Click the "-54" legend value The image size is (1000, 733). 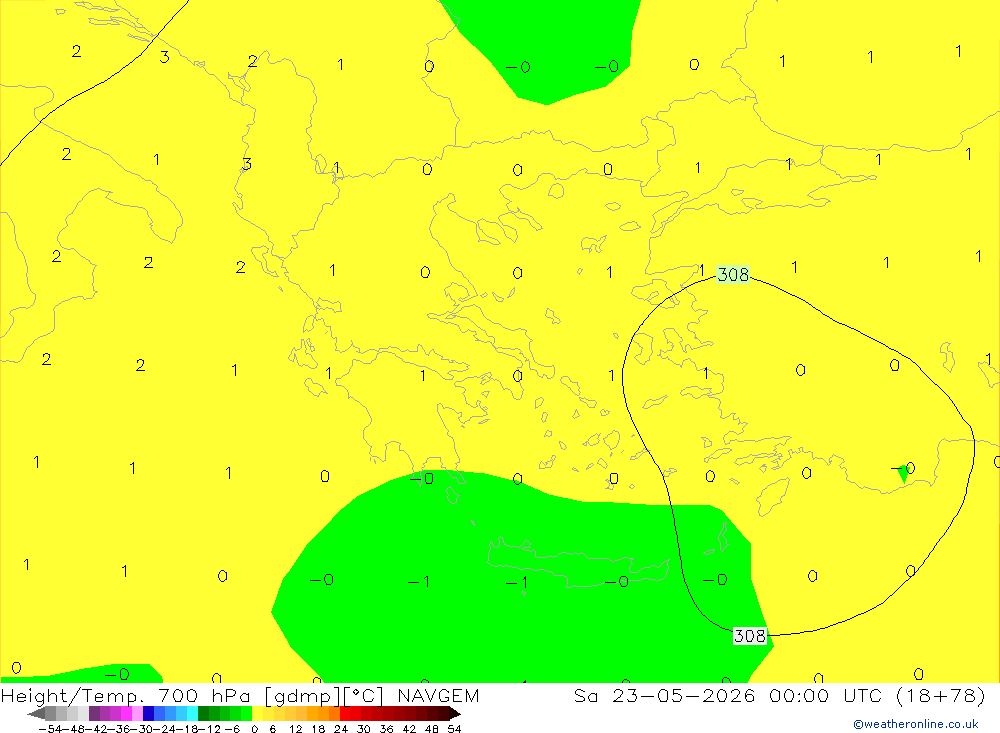[x=50, y=729]
